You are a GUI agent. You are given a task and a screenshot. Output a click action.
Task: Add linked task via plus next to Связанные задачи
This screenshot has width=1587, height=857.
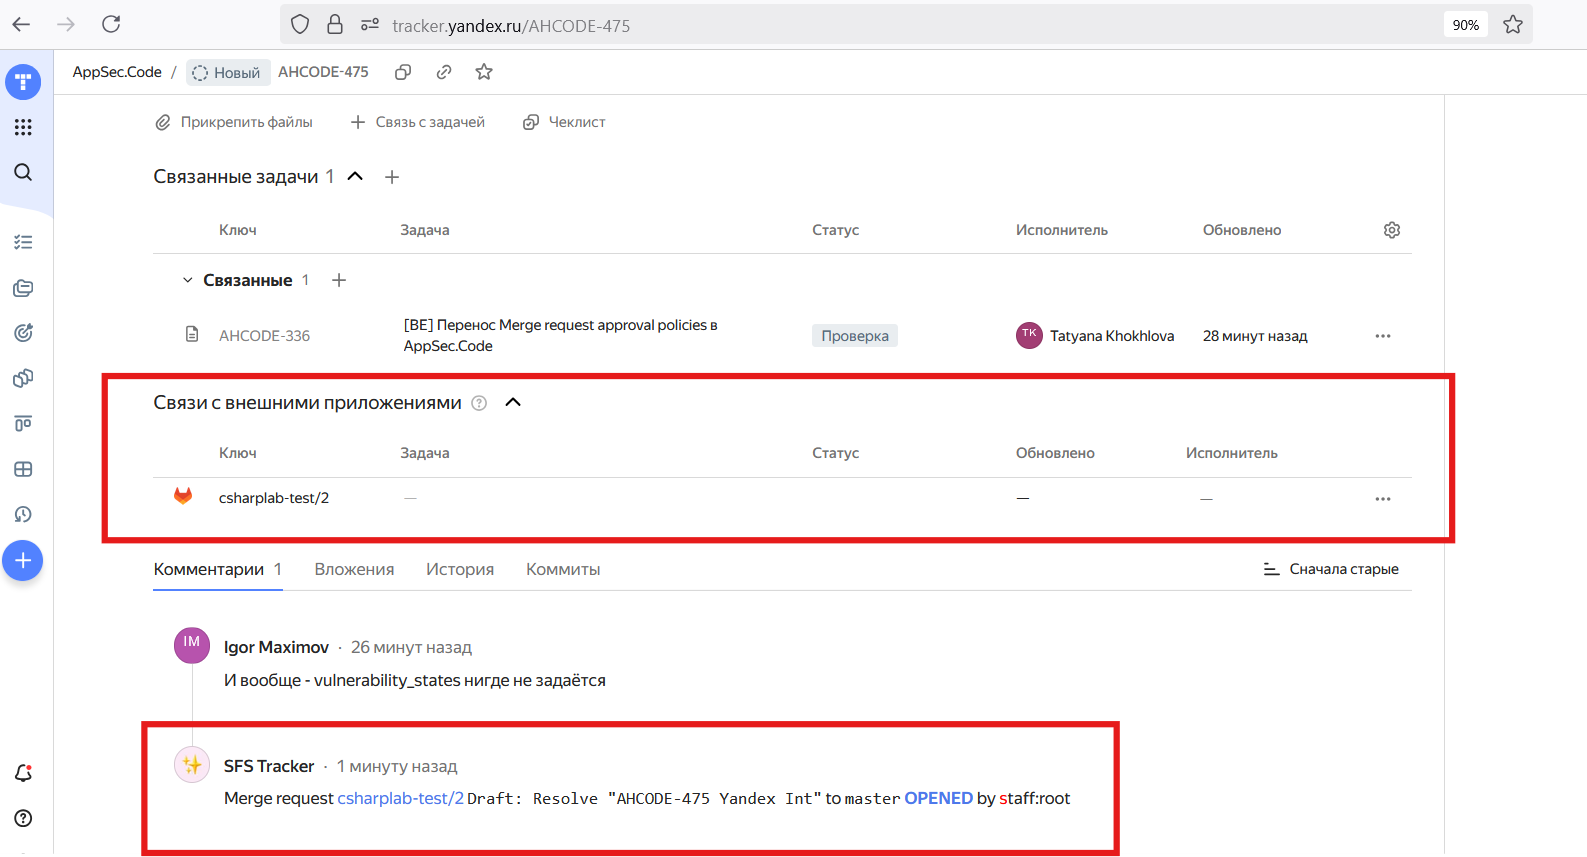click(x=392, y=177)
